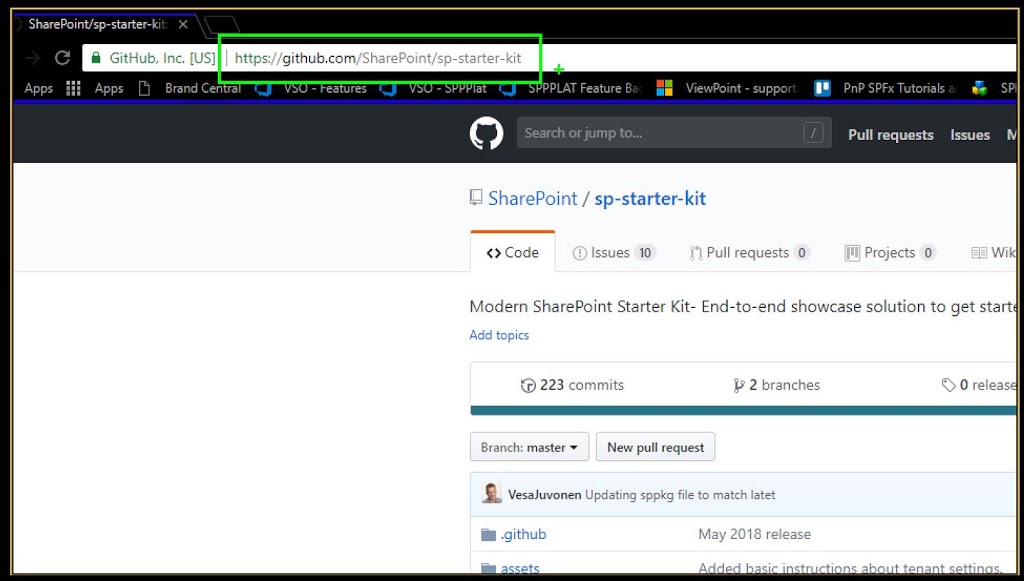
Task: Click the releases tag icon
Action: pos(948,385)
